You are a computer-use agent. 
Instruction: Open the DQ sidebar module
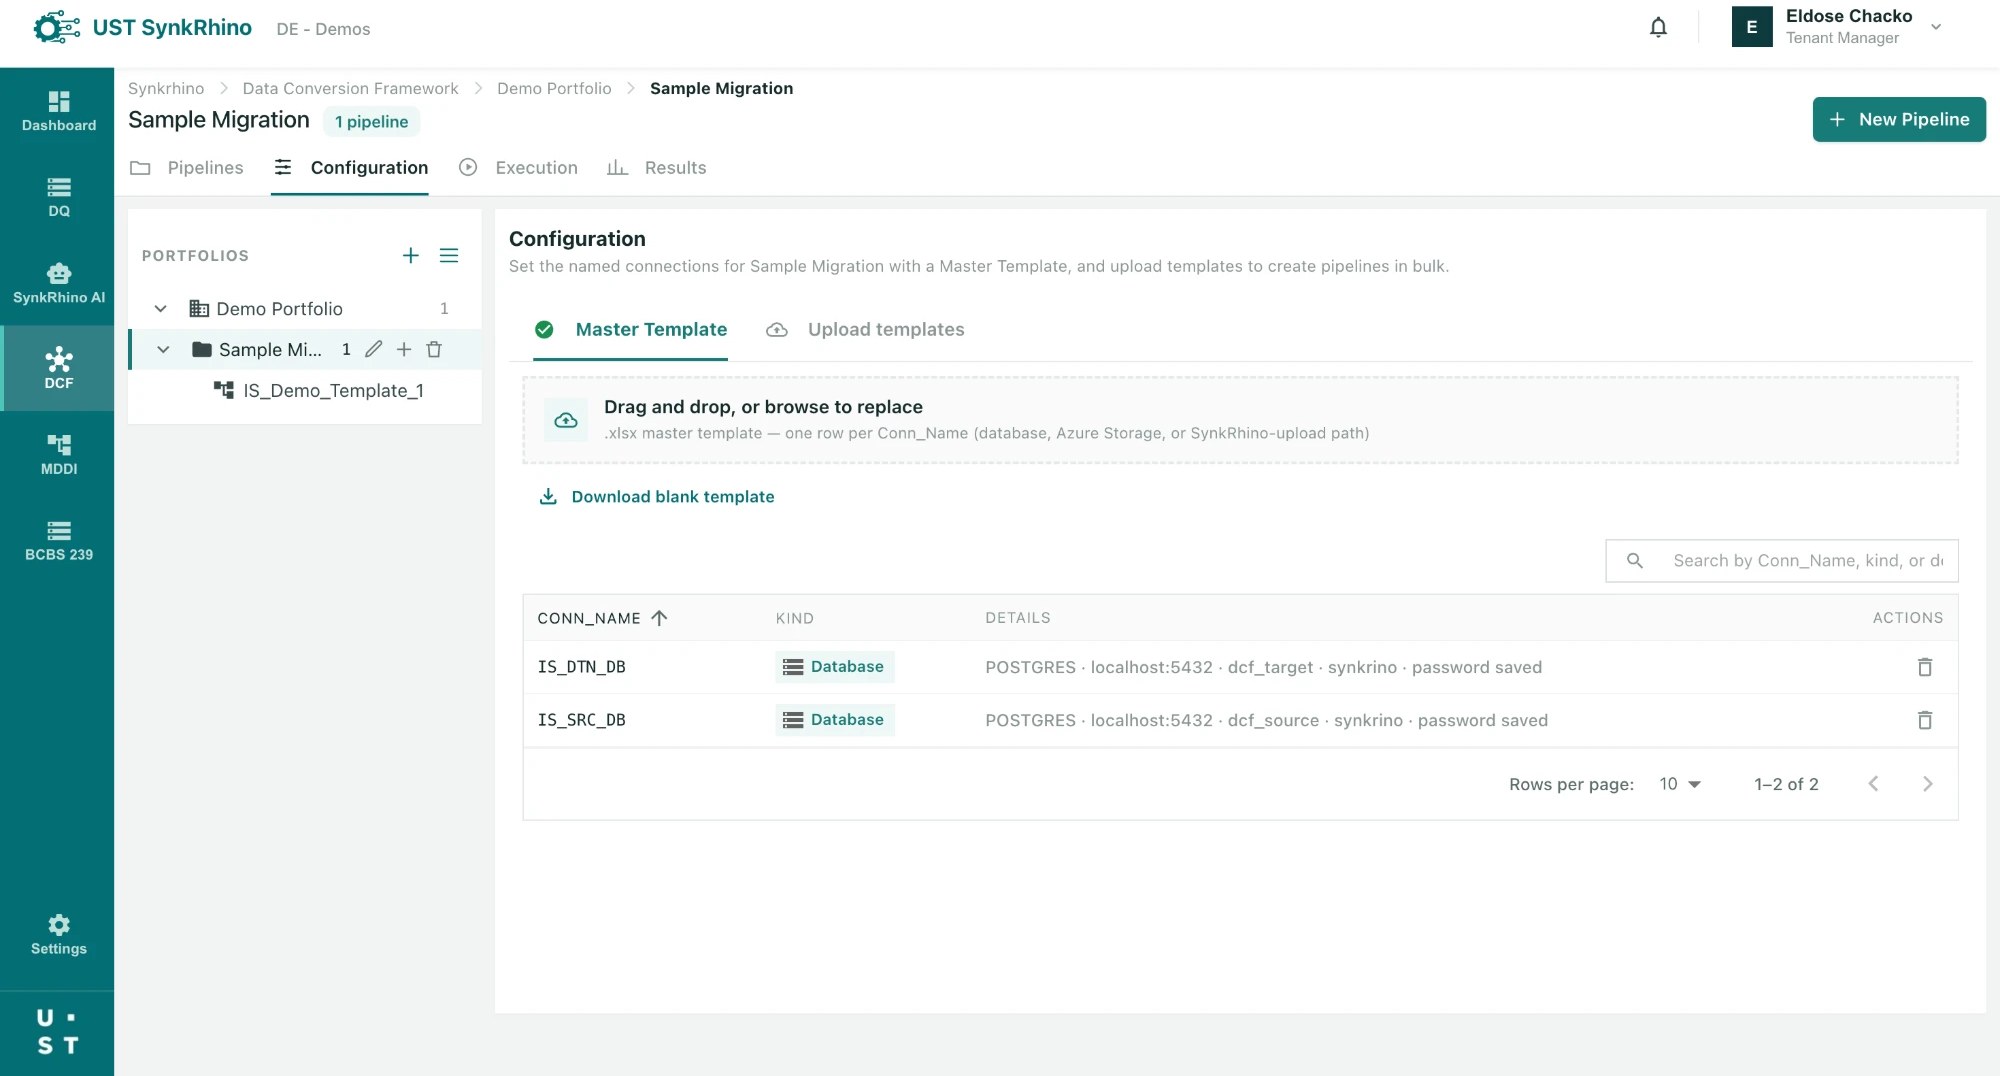click(58, 197)
